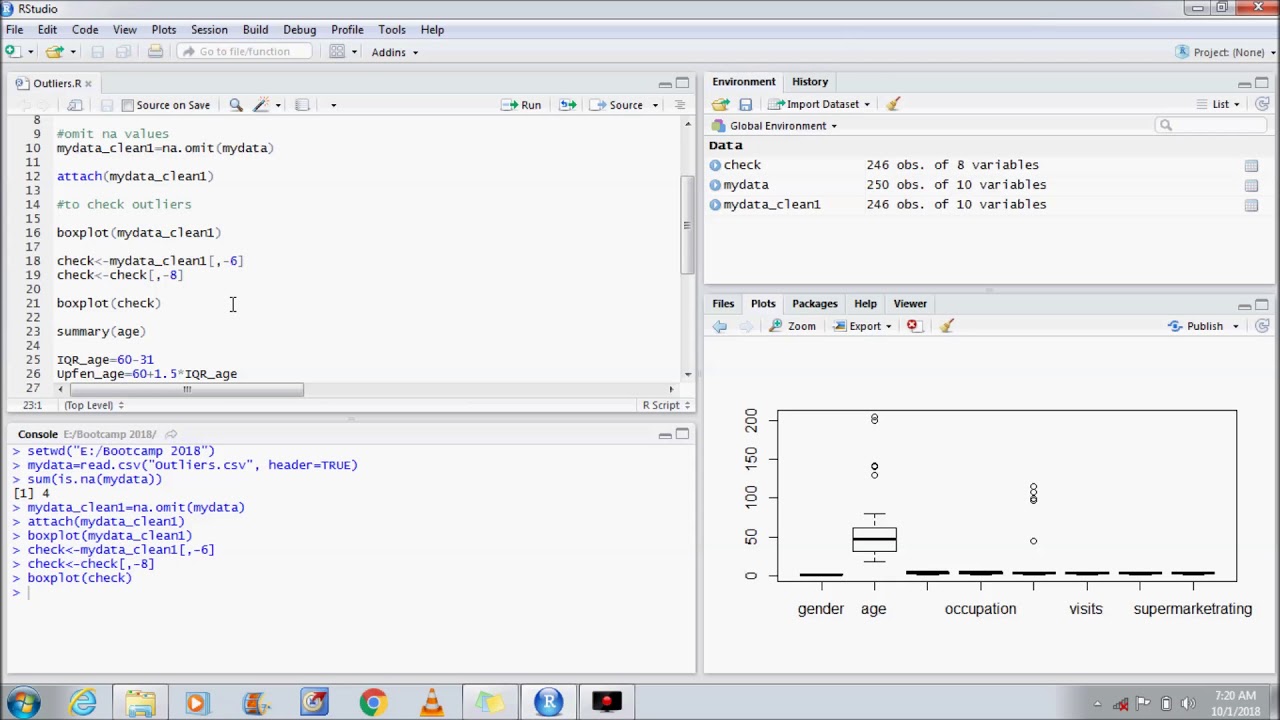Open the Import Dataset dropdown
Viewport: 1280px width, 720px height.
coord(820,104)
